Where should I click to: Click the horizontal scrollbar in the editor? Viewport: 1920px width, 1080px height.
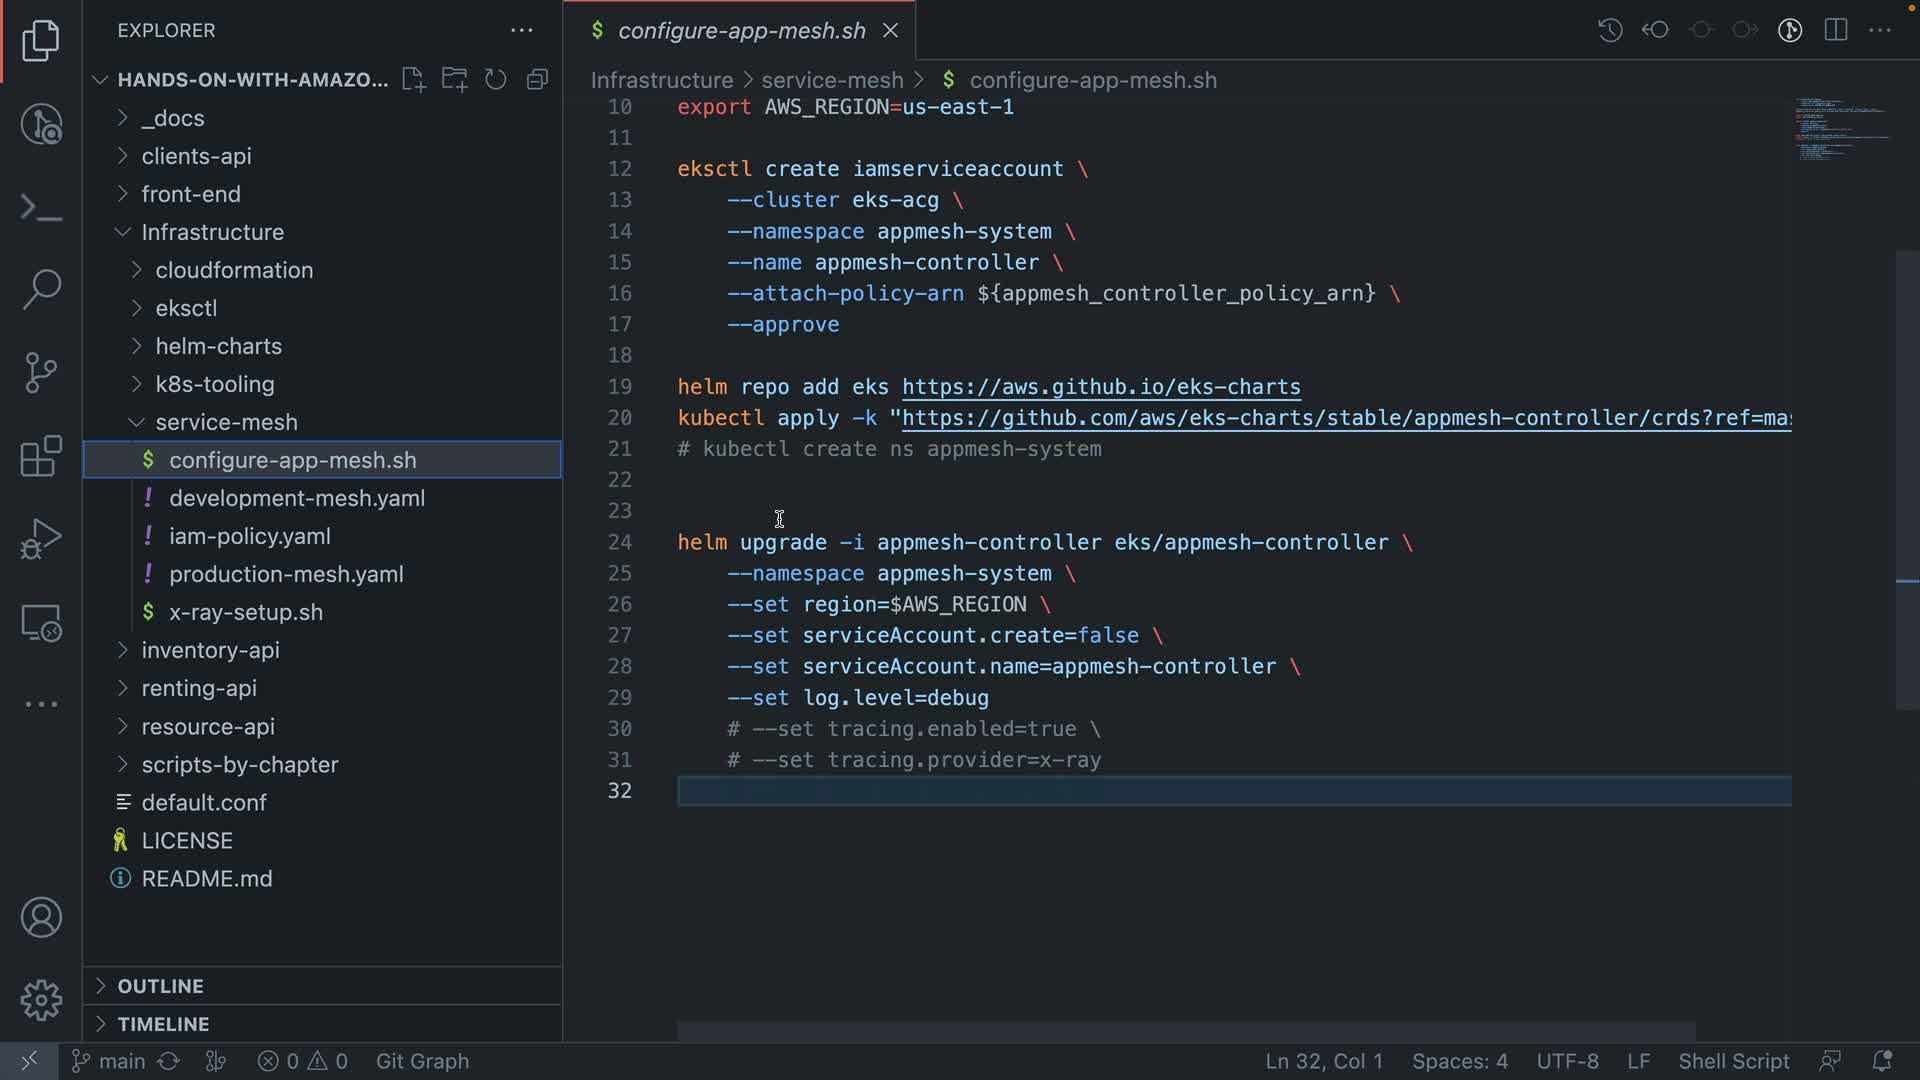click(1186, 1031)
